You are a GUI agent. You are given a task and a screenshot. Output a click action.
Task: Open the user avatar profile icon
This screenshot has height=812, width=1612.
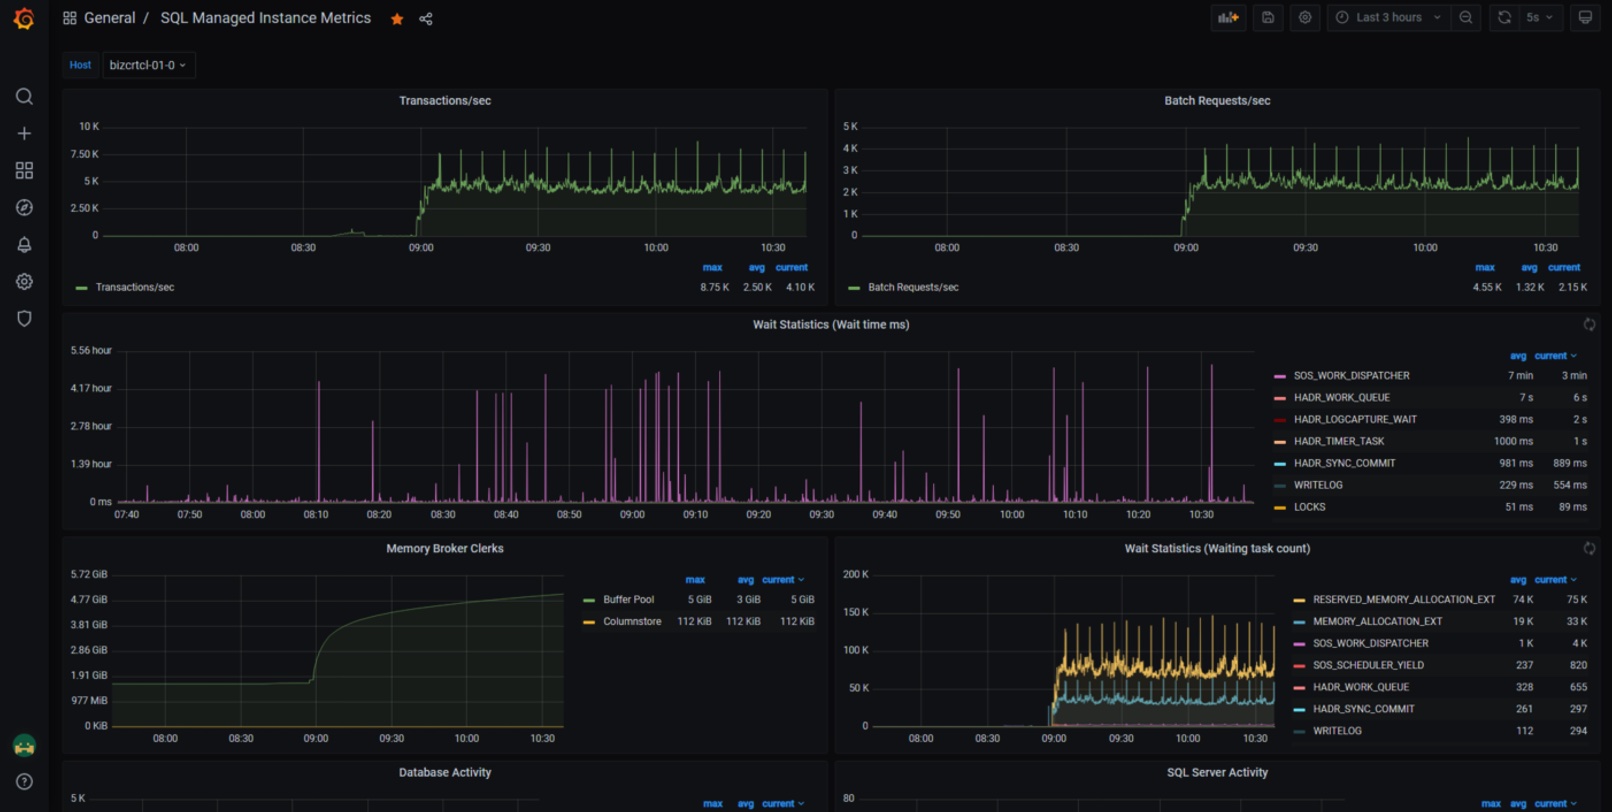pyautogui.click(x=24, y=745)
